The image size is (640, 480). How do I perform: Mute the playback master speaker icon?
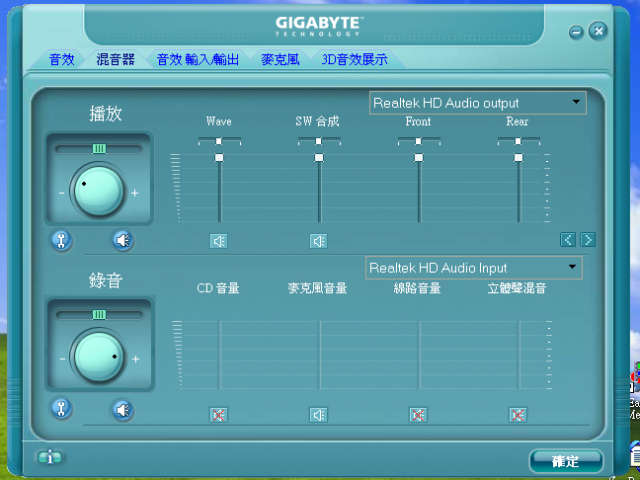tap(123, 240)
